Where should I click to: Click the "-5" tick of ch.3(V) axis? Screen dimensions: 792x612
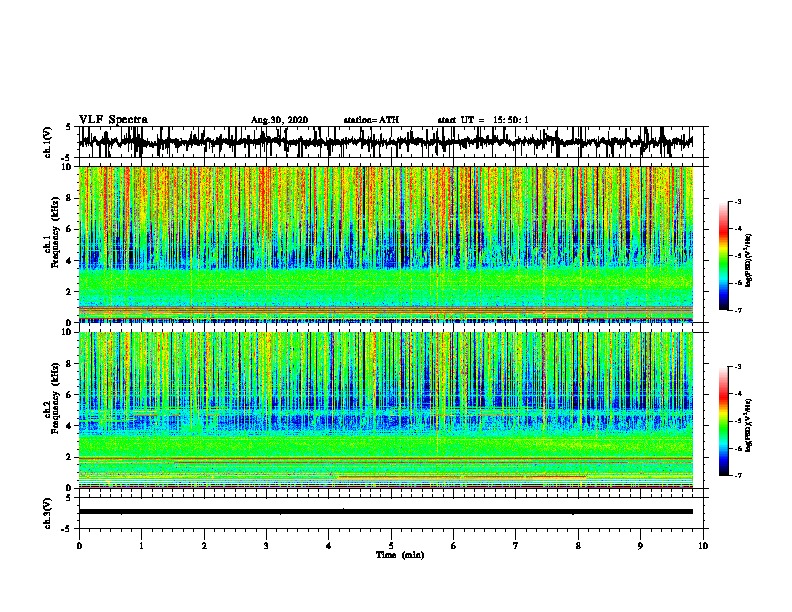pos(68,529)
